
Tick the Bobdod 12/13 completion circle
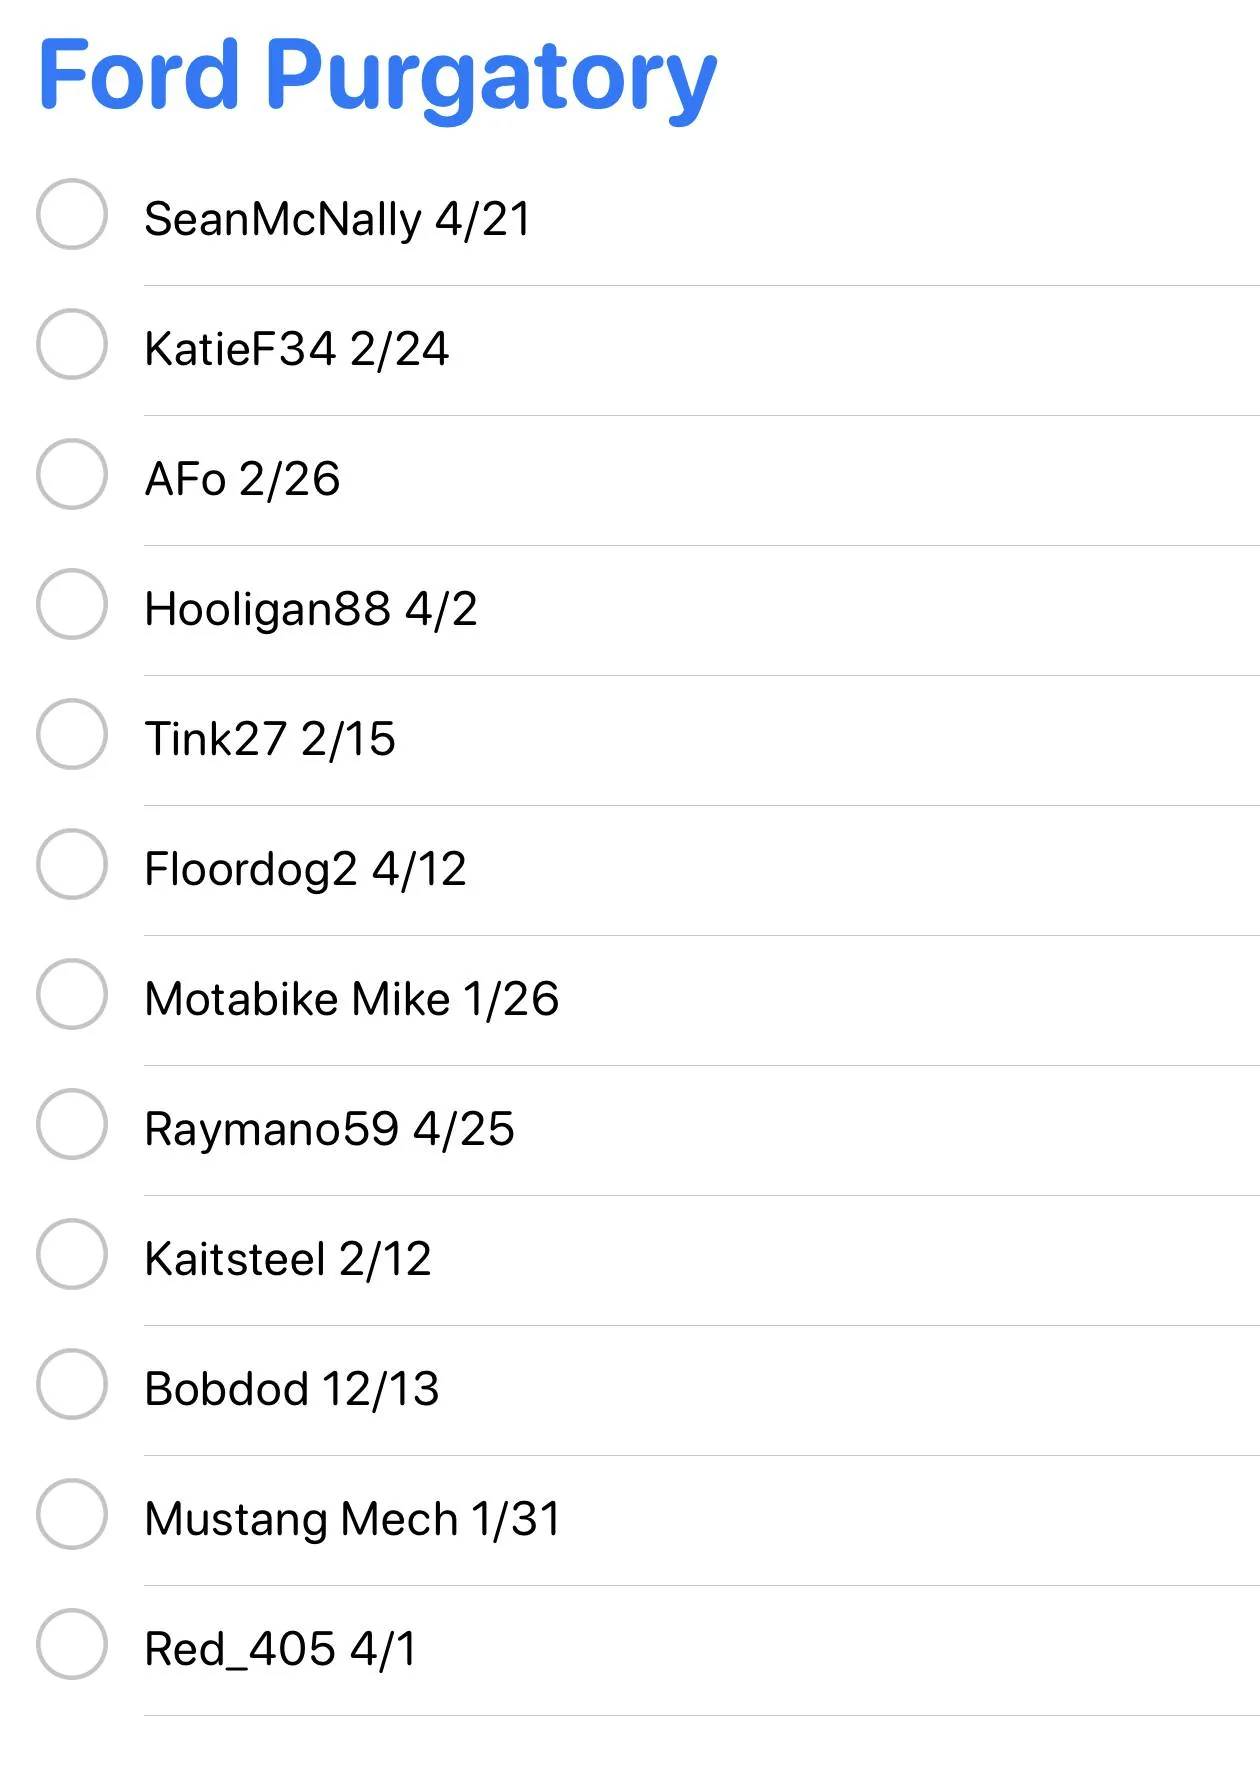(x=72, y=1384)
